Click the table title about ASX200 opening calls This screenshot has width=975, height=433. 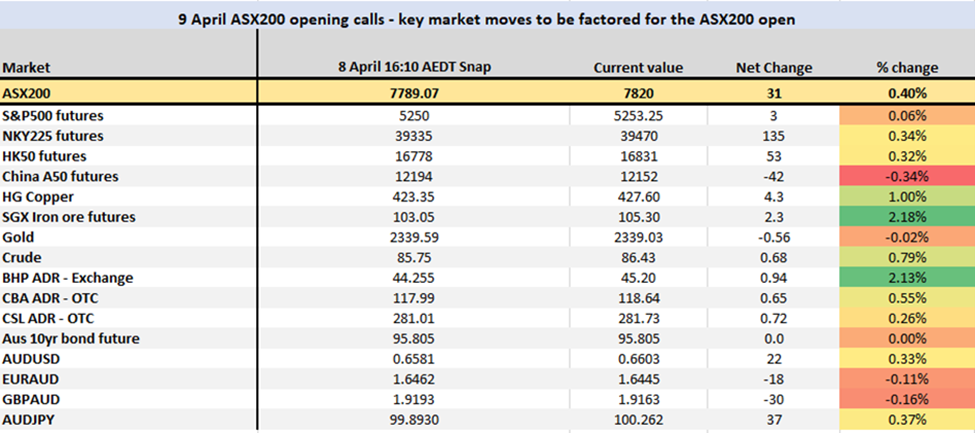point(487,18)
